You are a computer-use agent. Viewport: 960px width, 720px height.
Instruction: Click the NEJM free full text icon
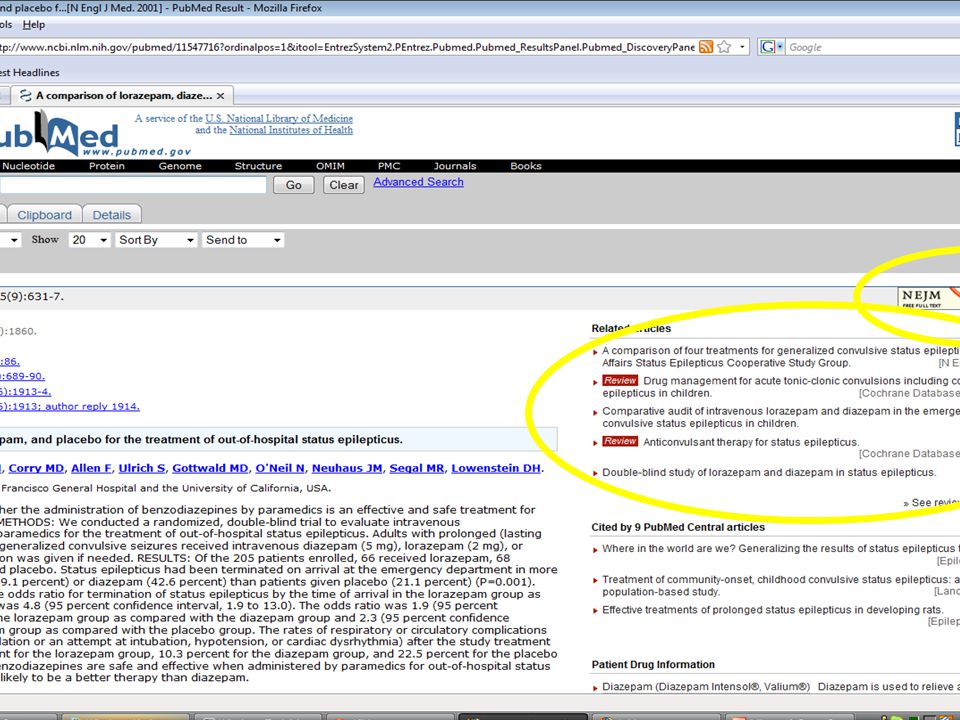[x=929, y=298]
